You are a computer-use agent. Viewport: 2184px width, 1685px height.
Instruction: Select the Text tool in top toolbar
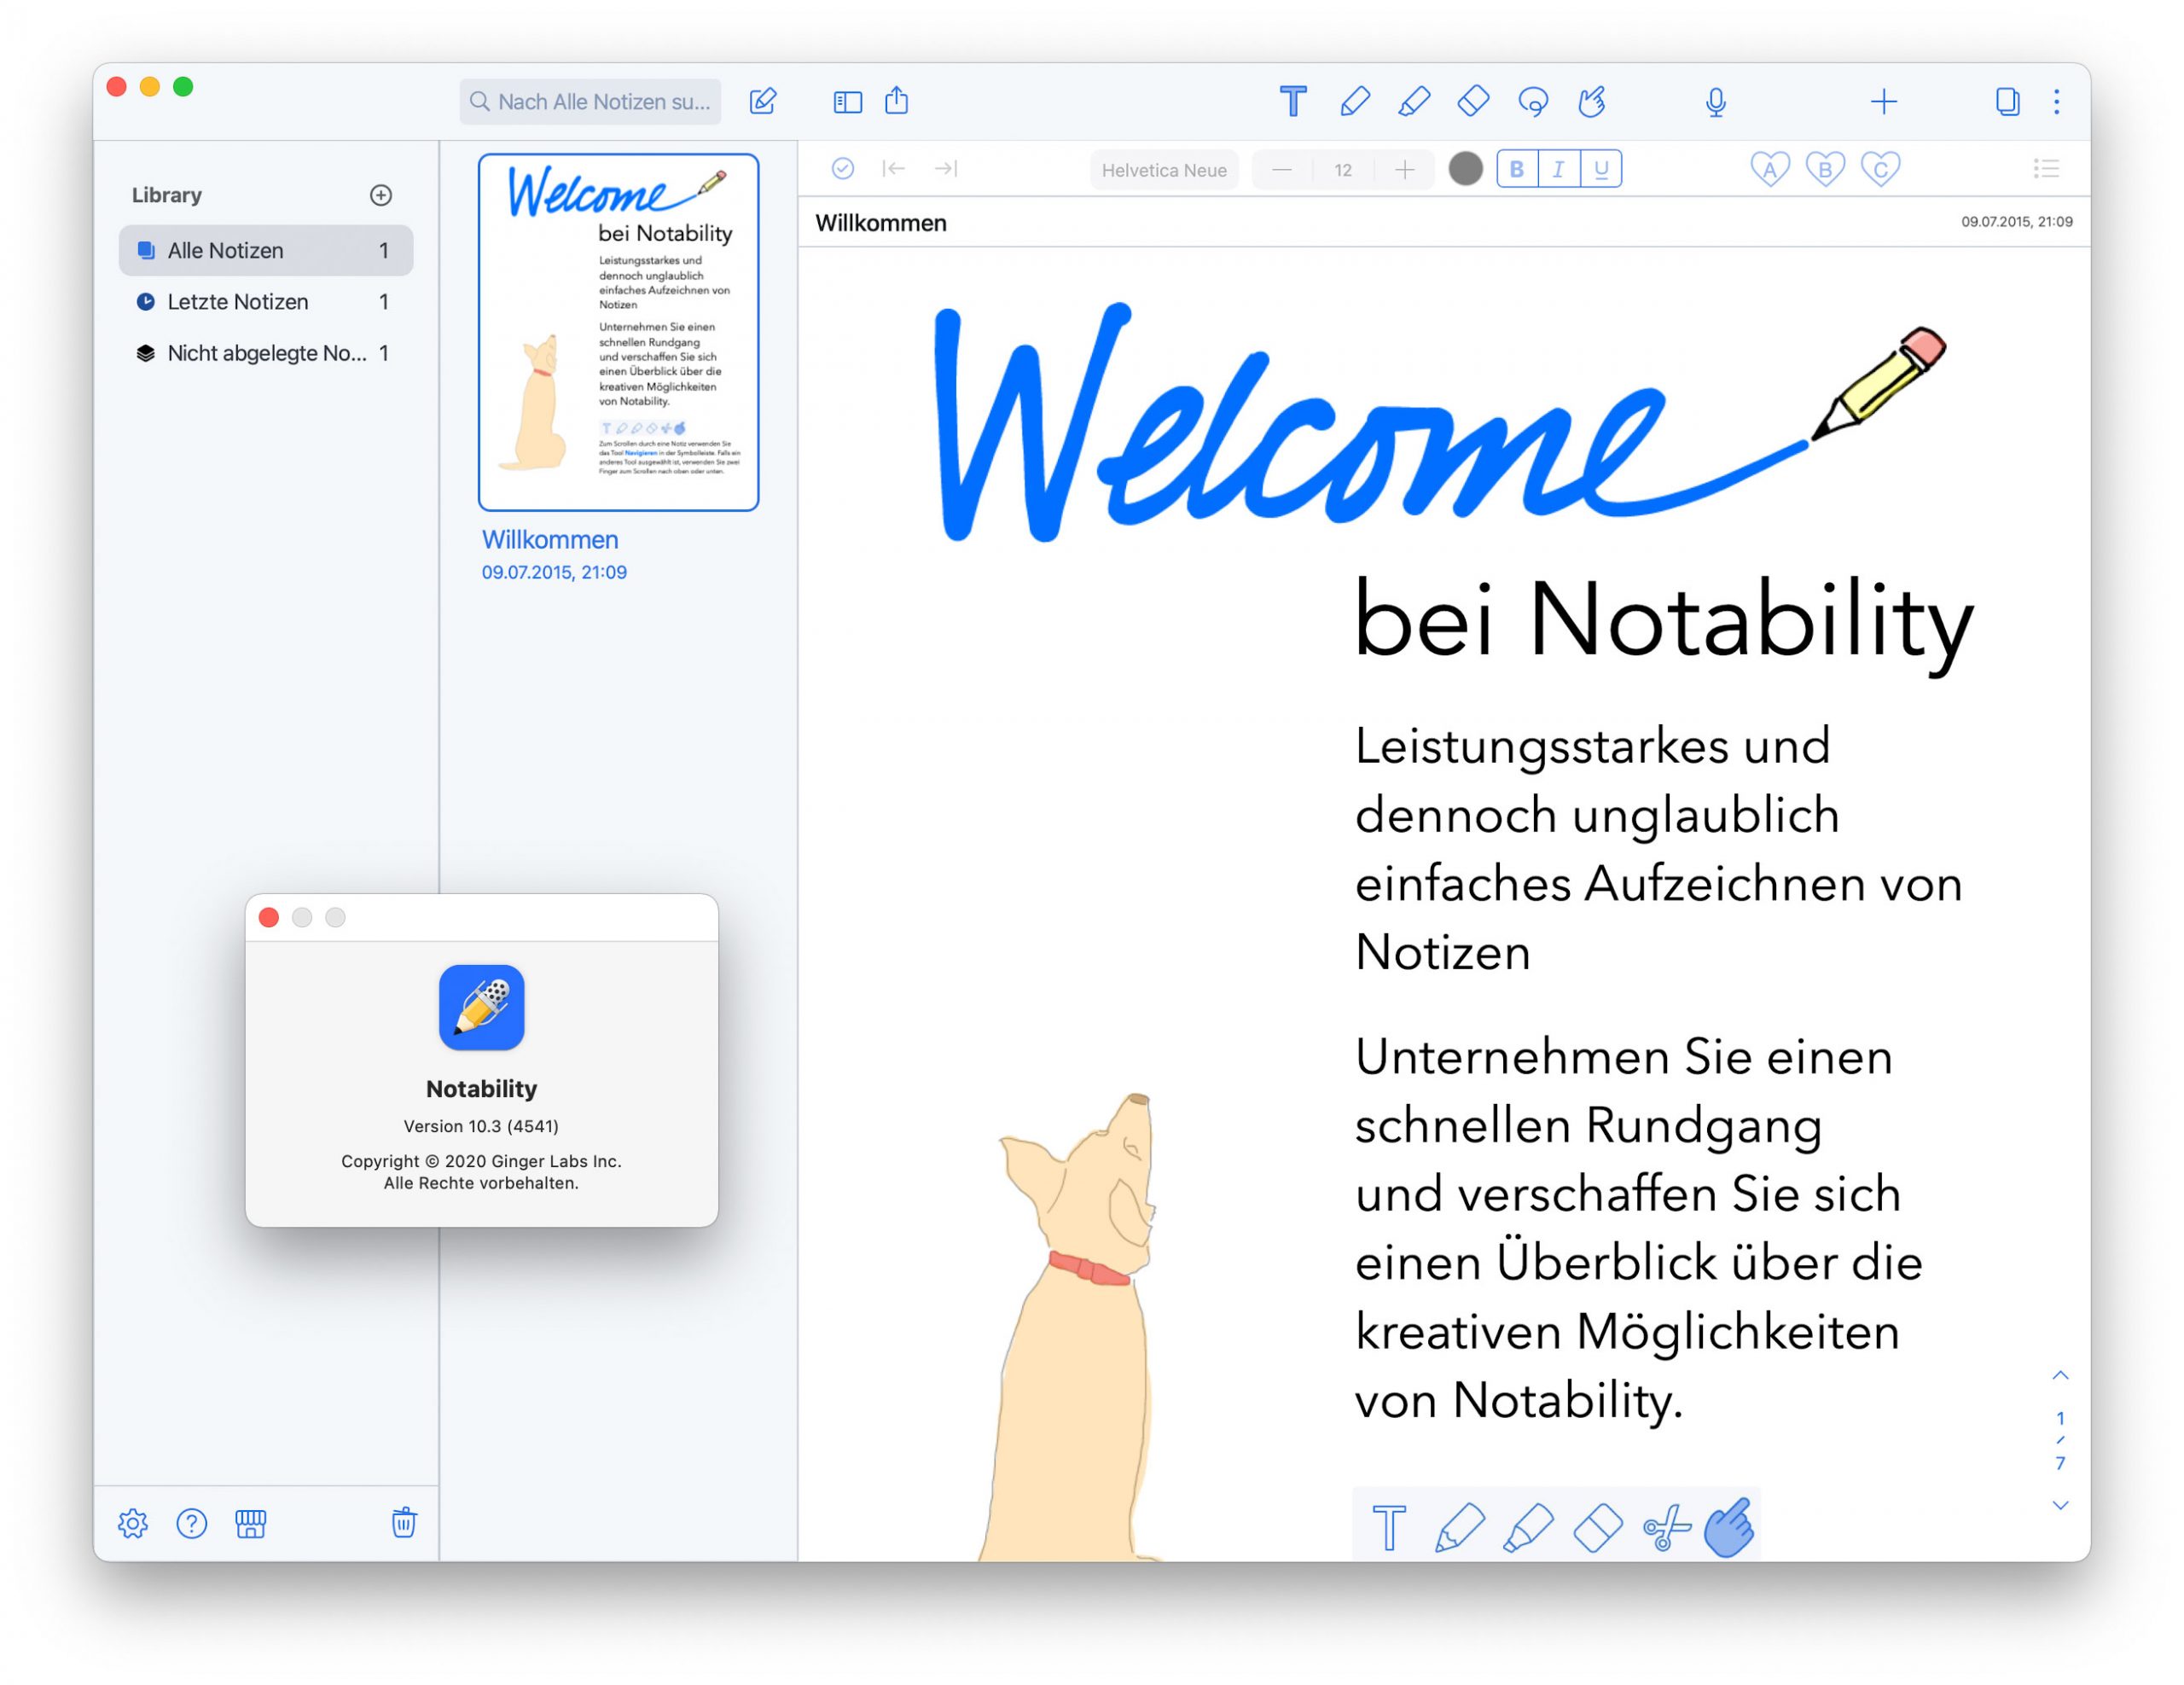(1292, 101)
